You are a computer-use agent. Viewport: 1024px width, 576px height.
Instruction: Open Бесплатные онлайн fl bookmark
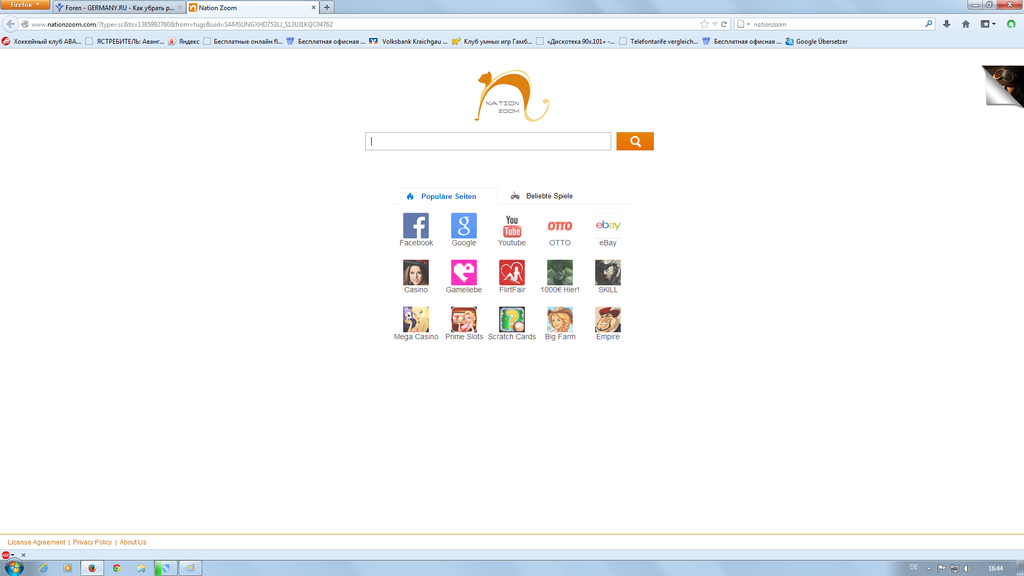point(243,41)
